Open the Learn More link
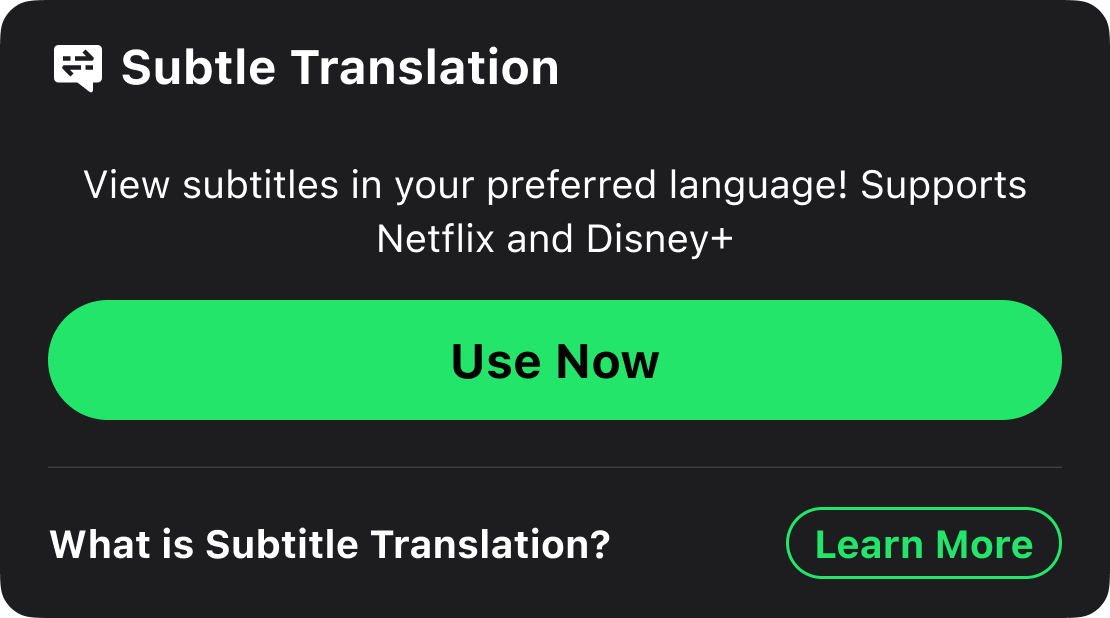This screenshot has width=1110, height=618. (x=923, y=544)
